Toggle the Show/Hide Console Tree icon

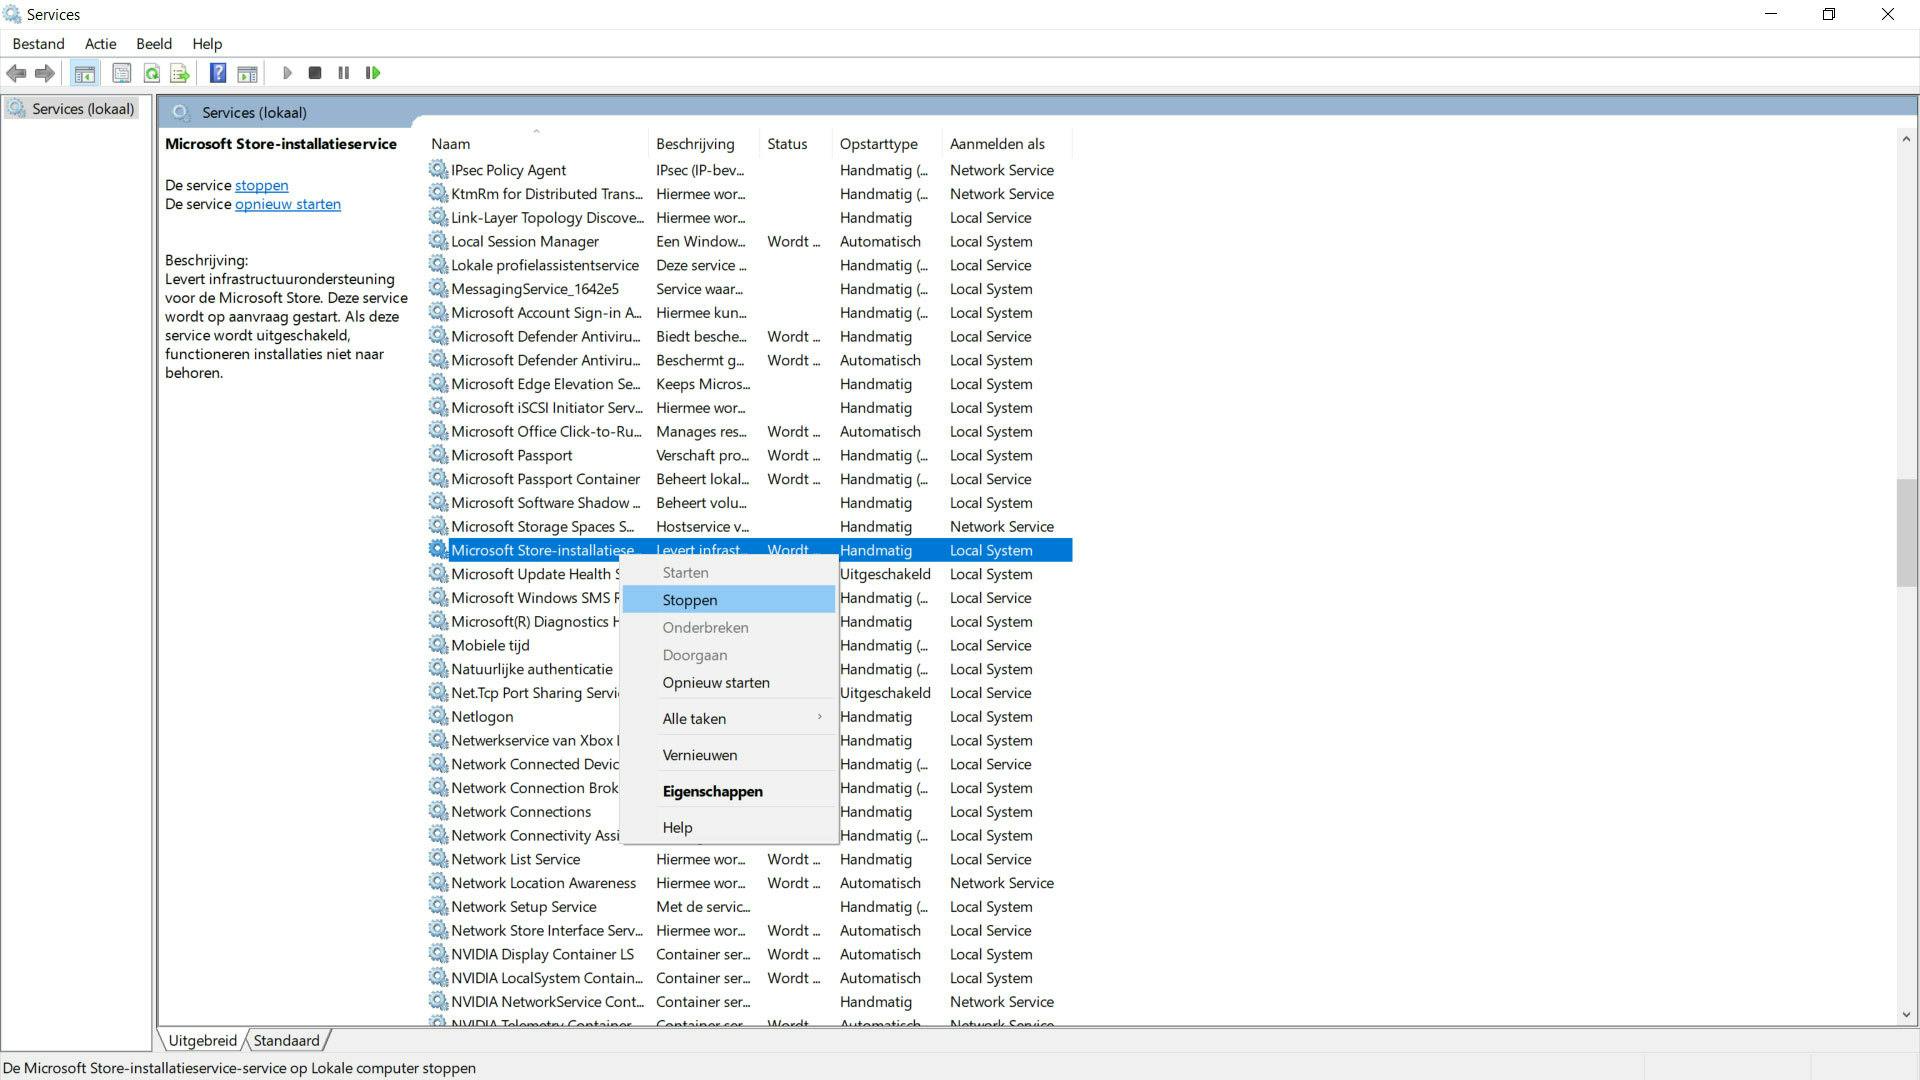[85, 73]
